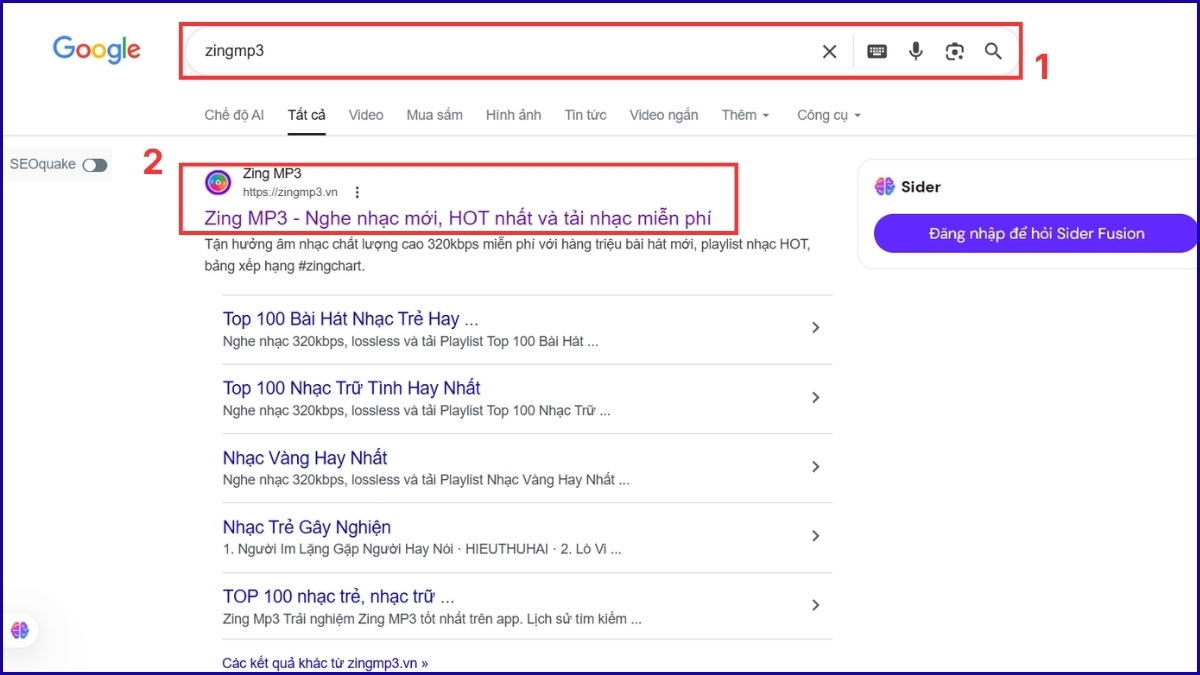The height and width of the screenshot is (675, 1200).
Task: Open Top 100 Bài Hát Nhạc Trẻ Hay link
Action: tap(350, 319)
